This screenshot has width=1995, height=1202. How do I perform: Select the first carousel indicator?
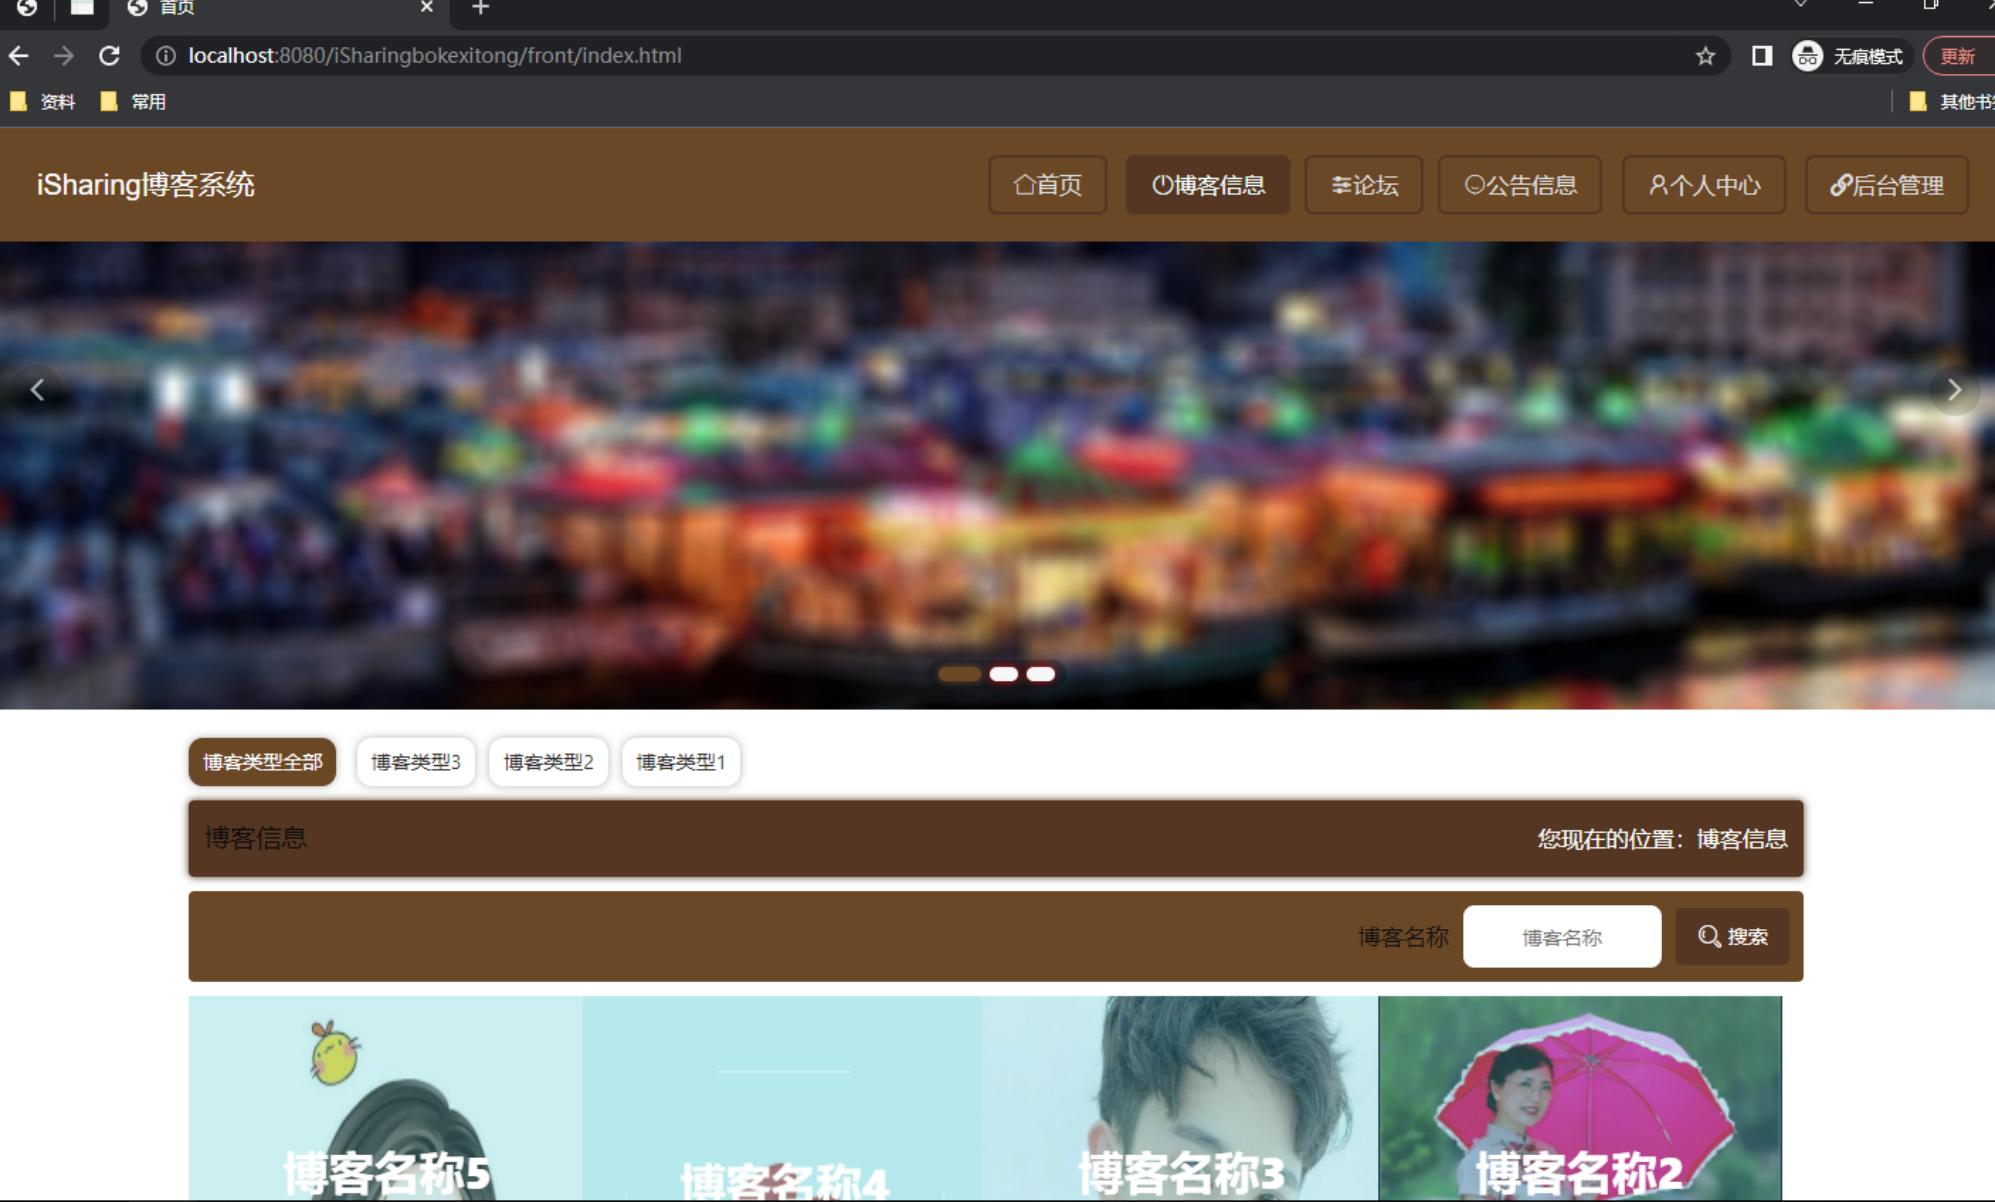959,674
